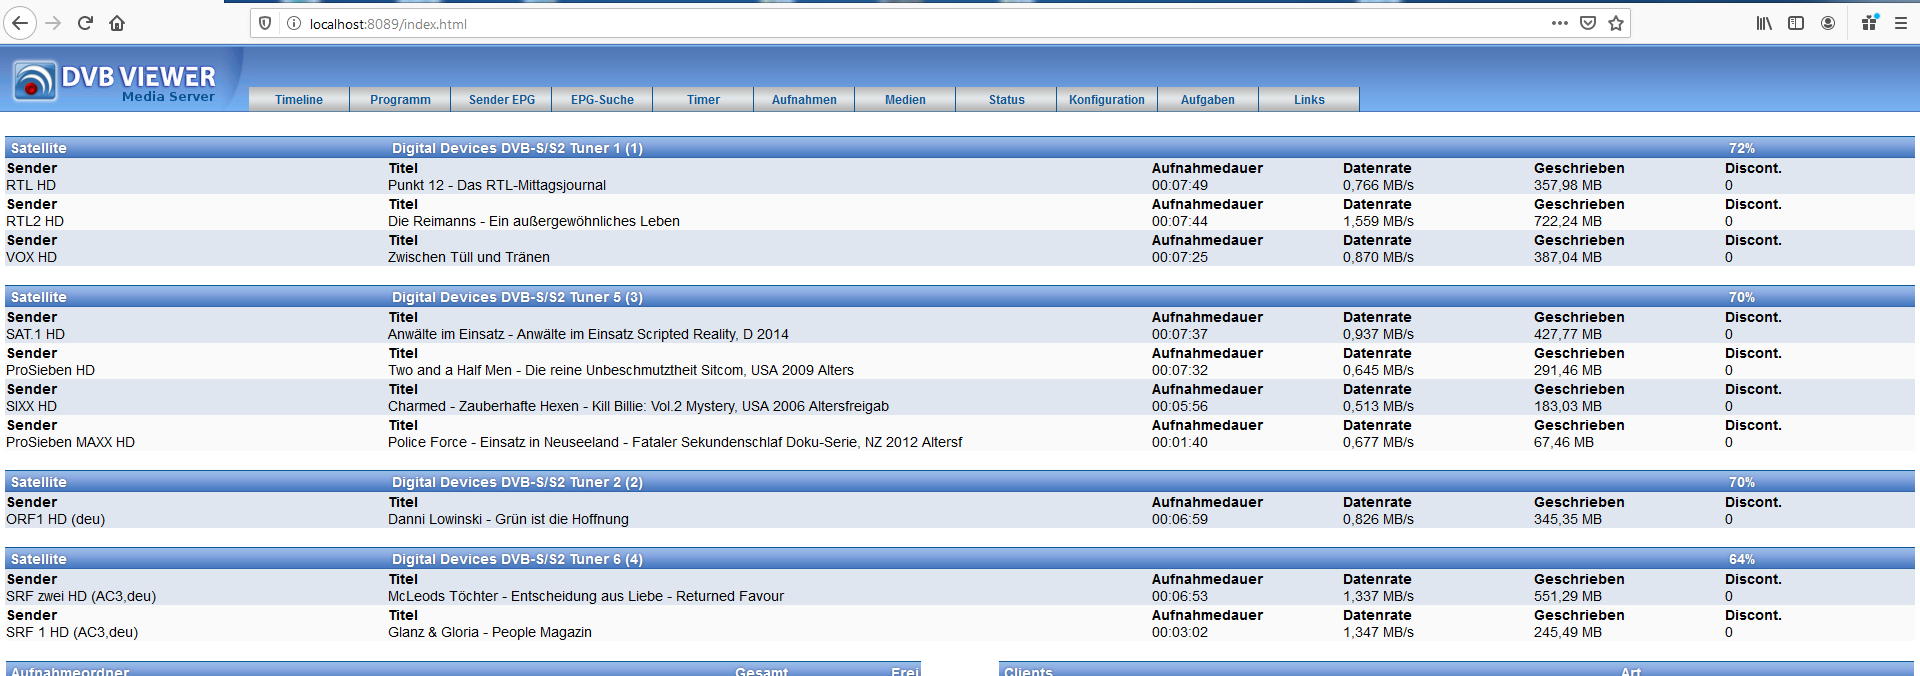Open the browser Library icon
1920x676 pixels.
point(1764,23)
